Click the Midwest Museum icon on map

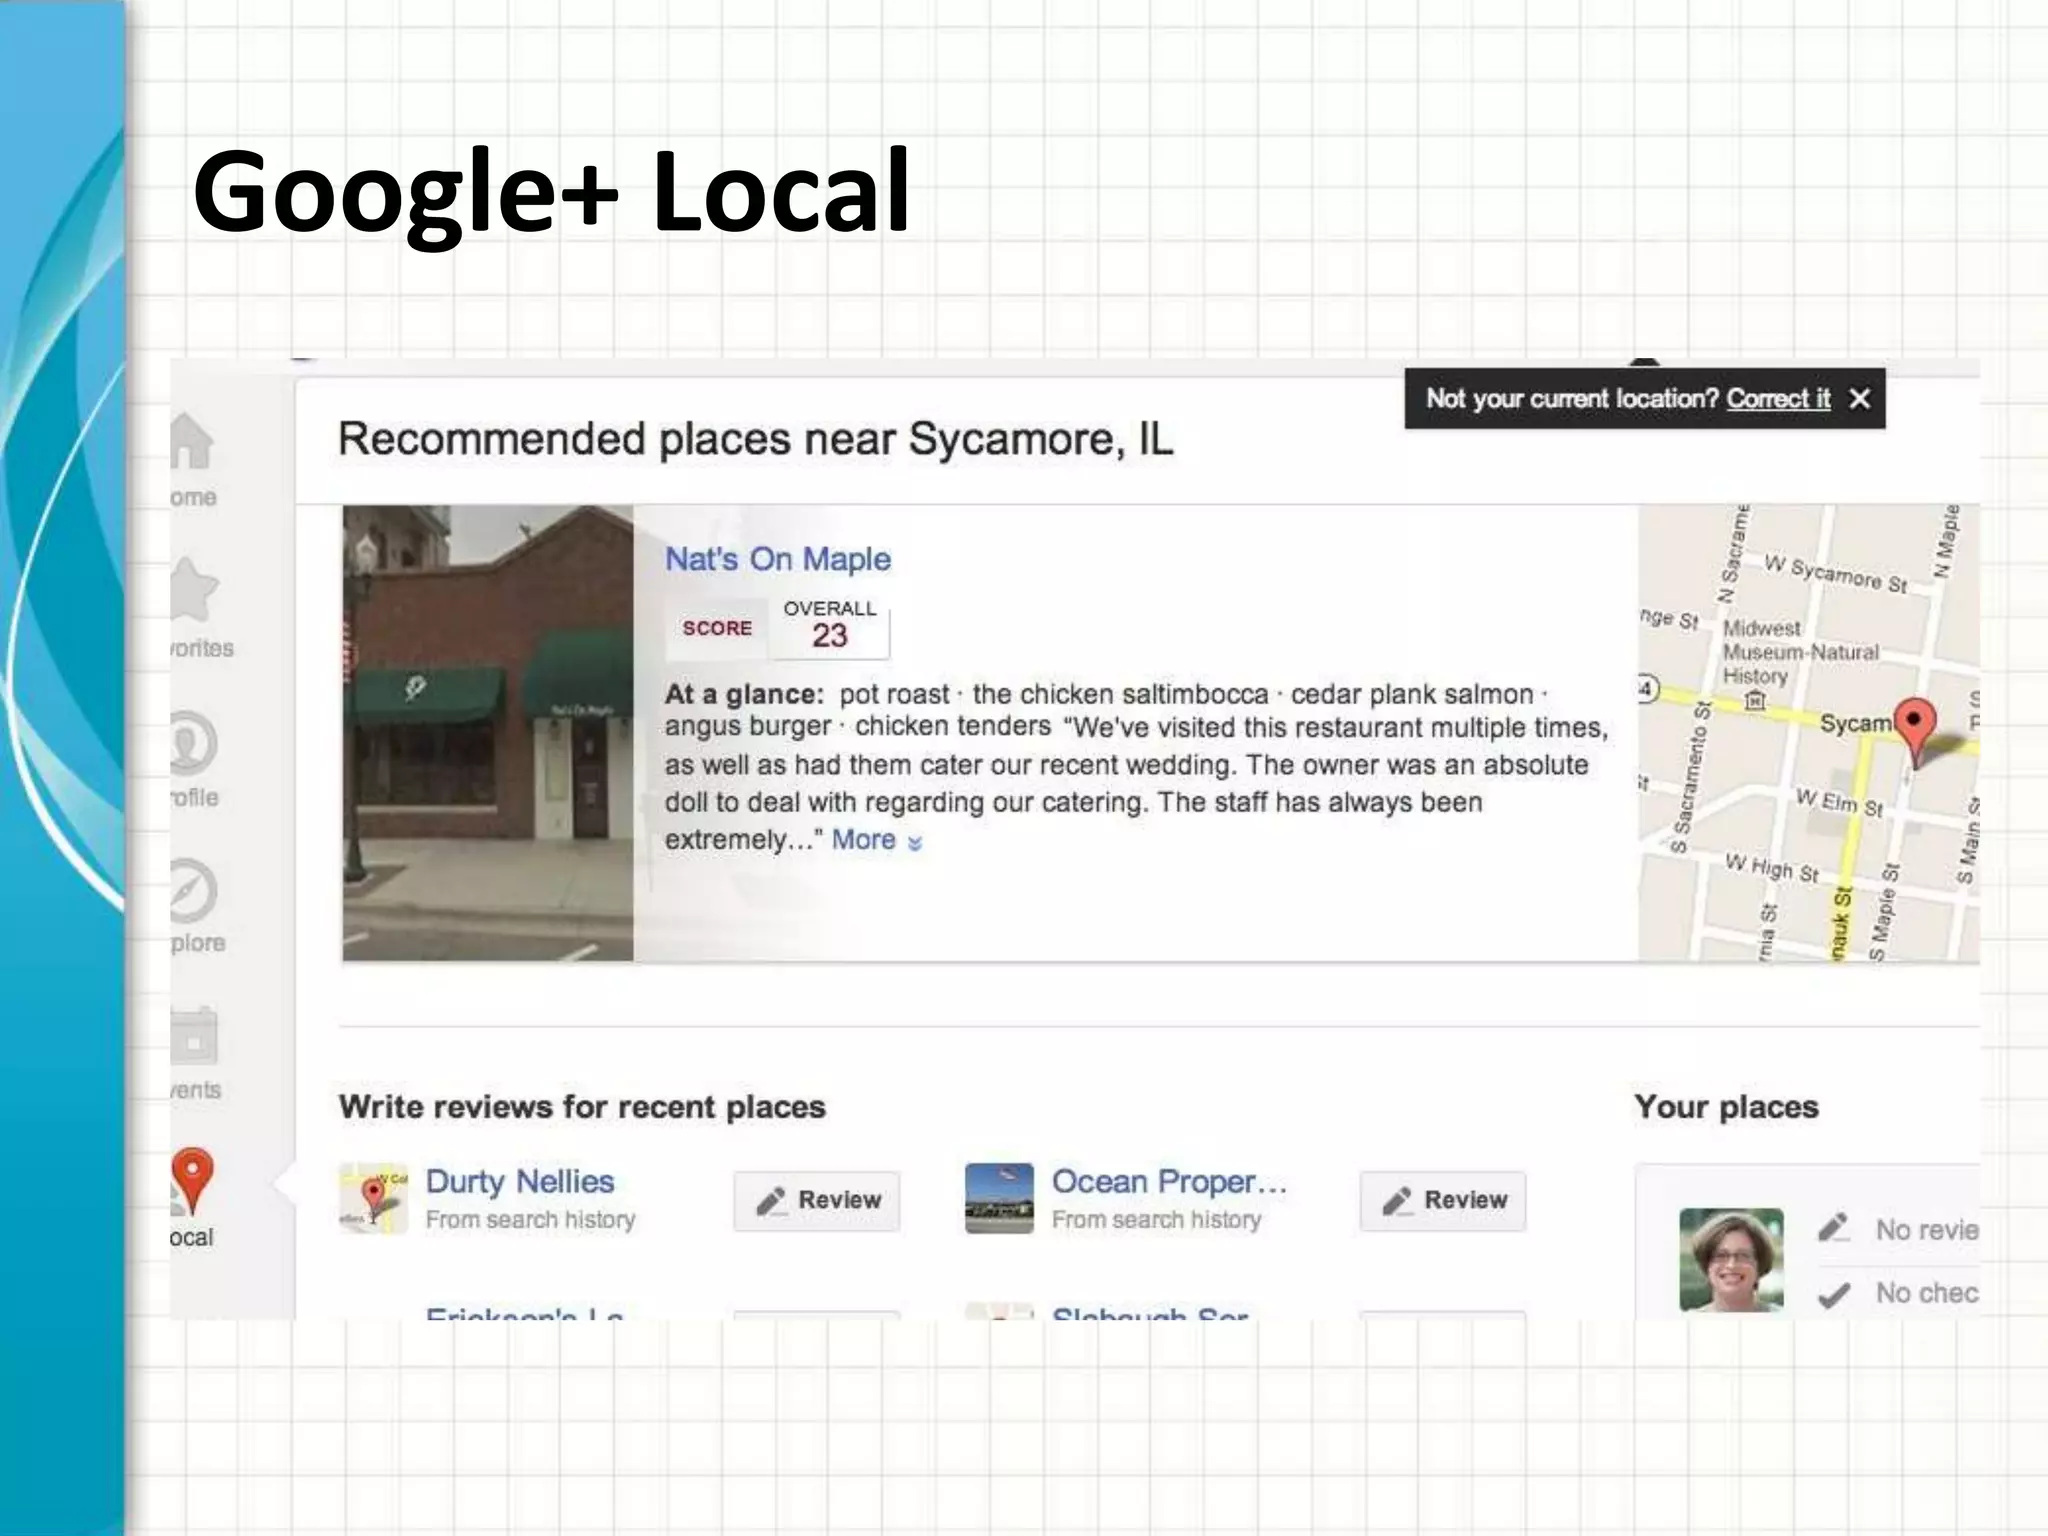tap(1754, 701)
